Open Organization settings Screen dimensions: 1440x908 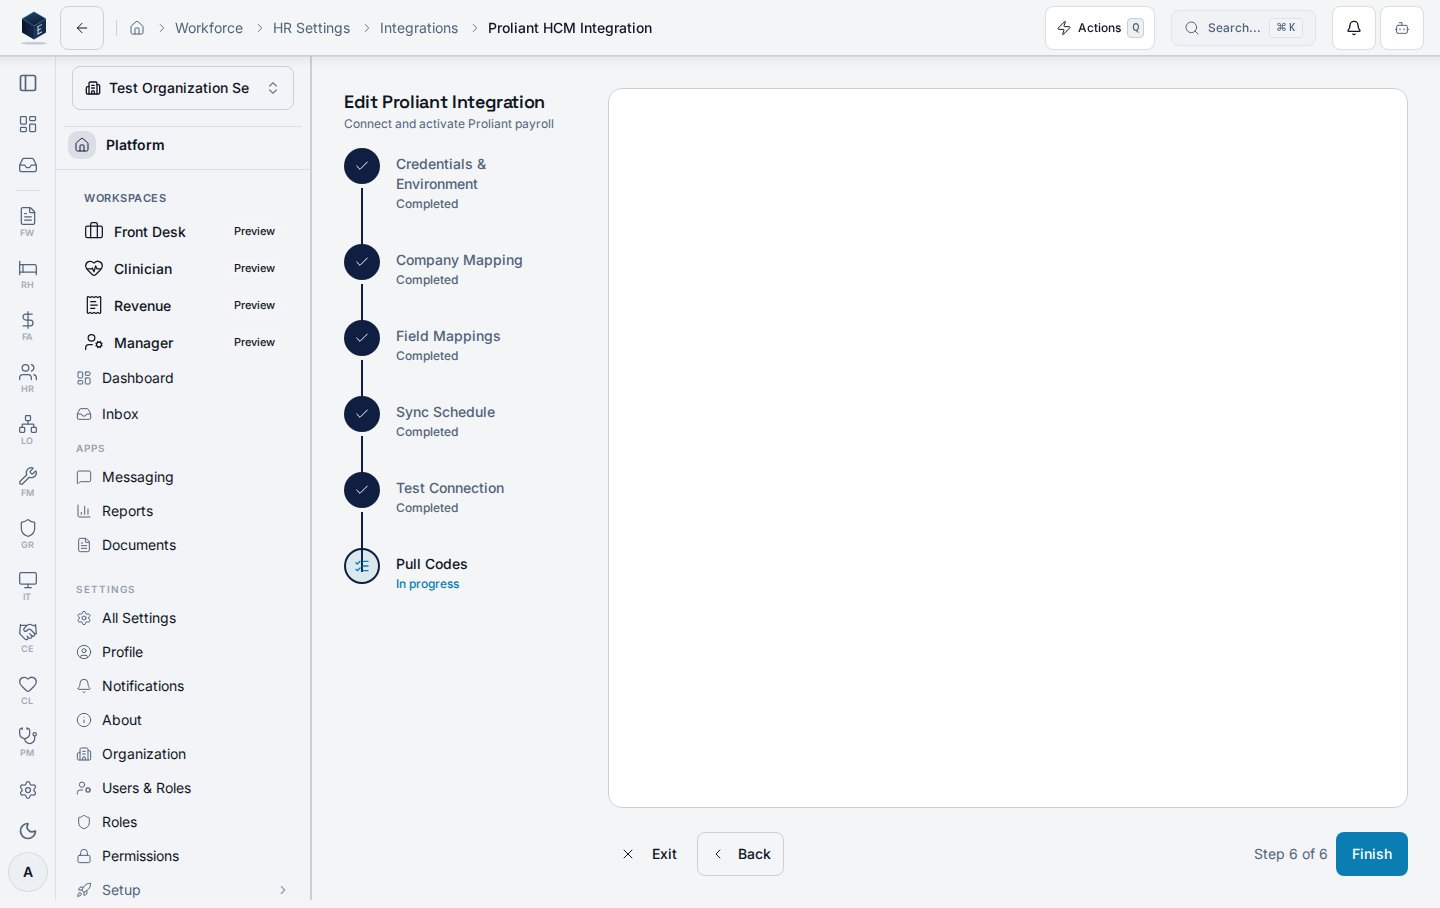click(x=183, y=754)
